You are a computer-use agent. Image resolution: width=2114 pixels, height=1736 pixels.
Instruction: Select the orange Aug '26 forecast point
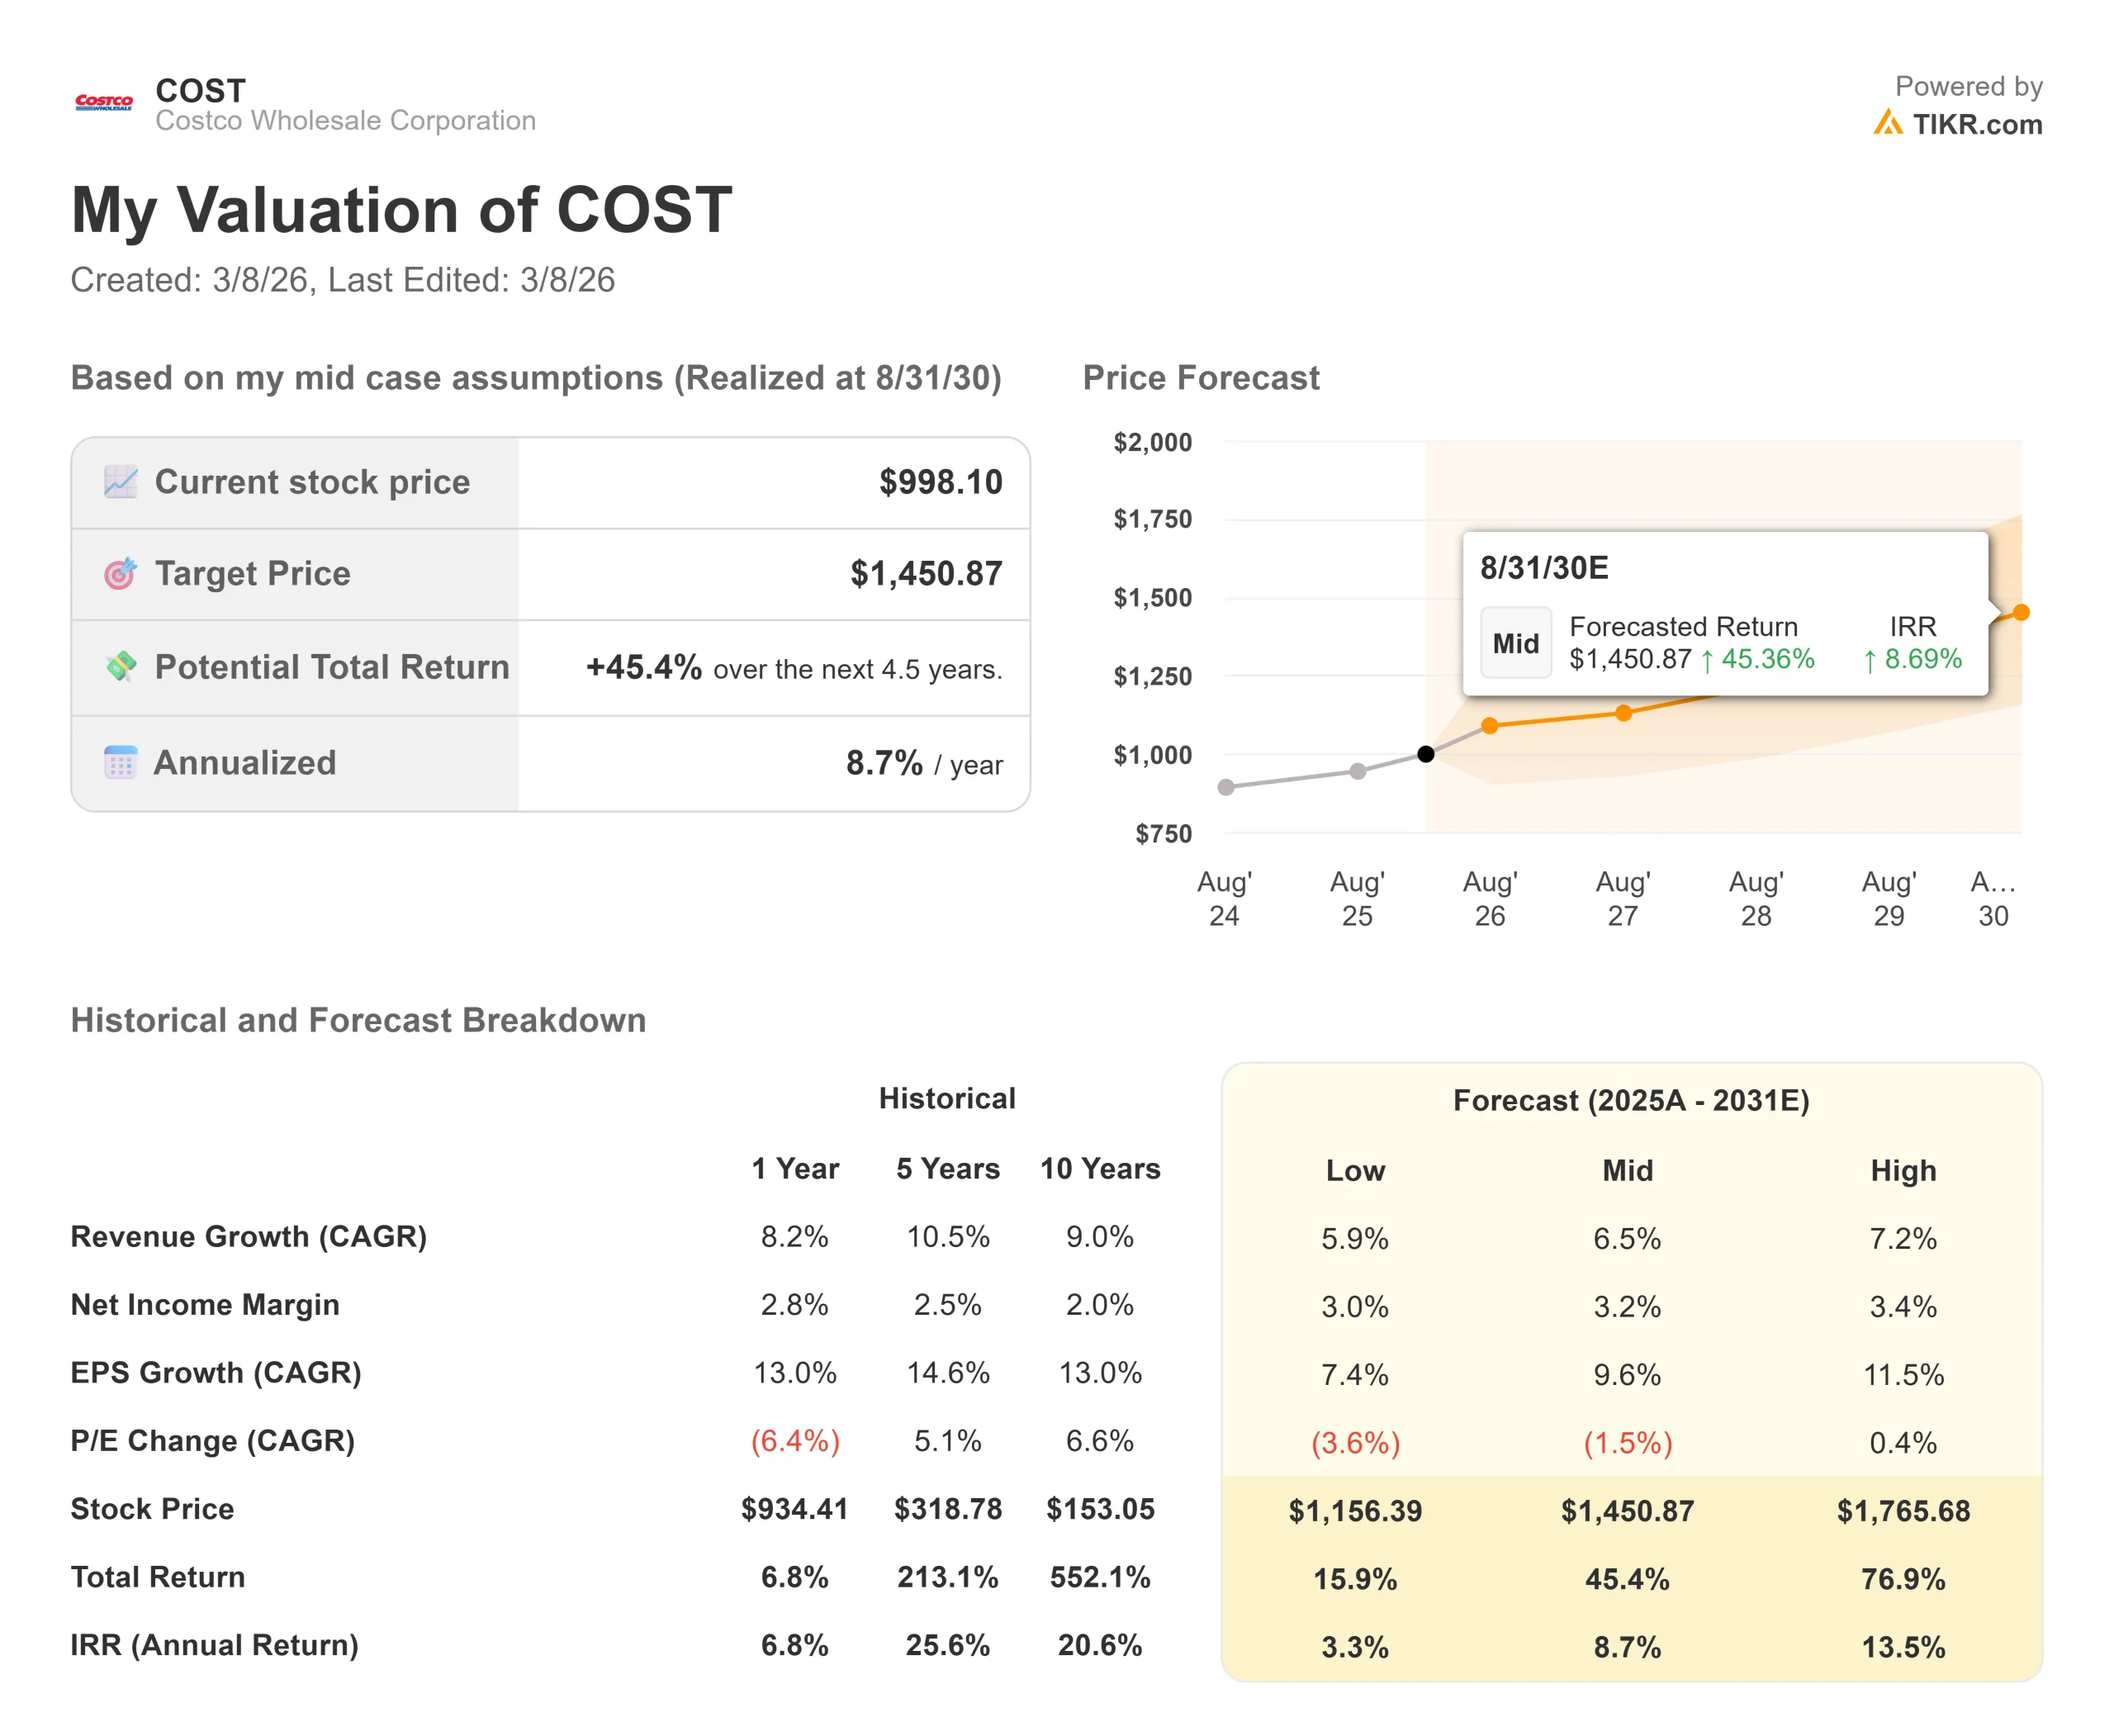(x=1490, y=725)
